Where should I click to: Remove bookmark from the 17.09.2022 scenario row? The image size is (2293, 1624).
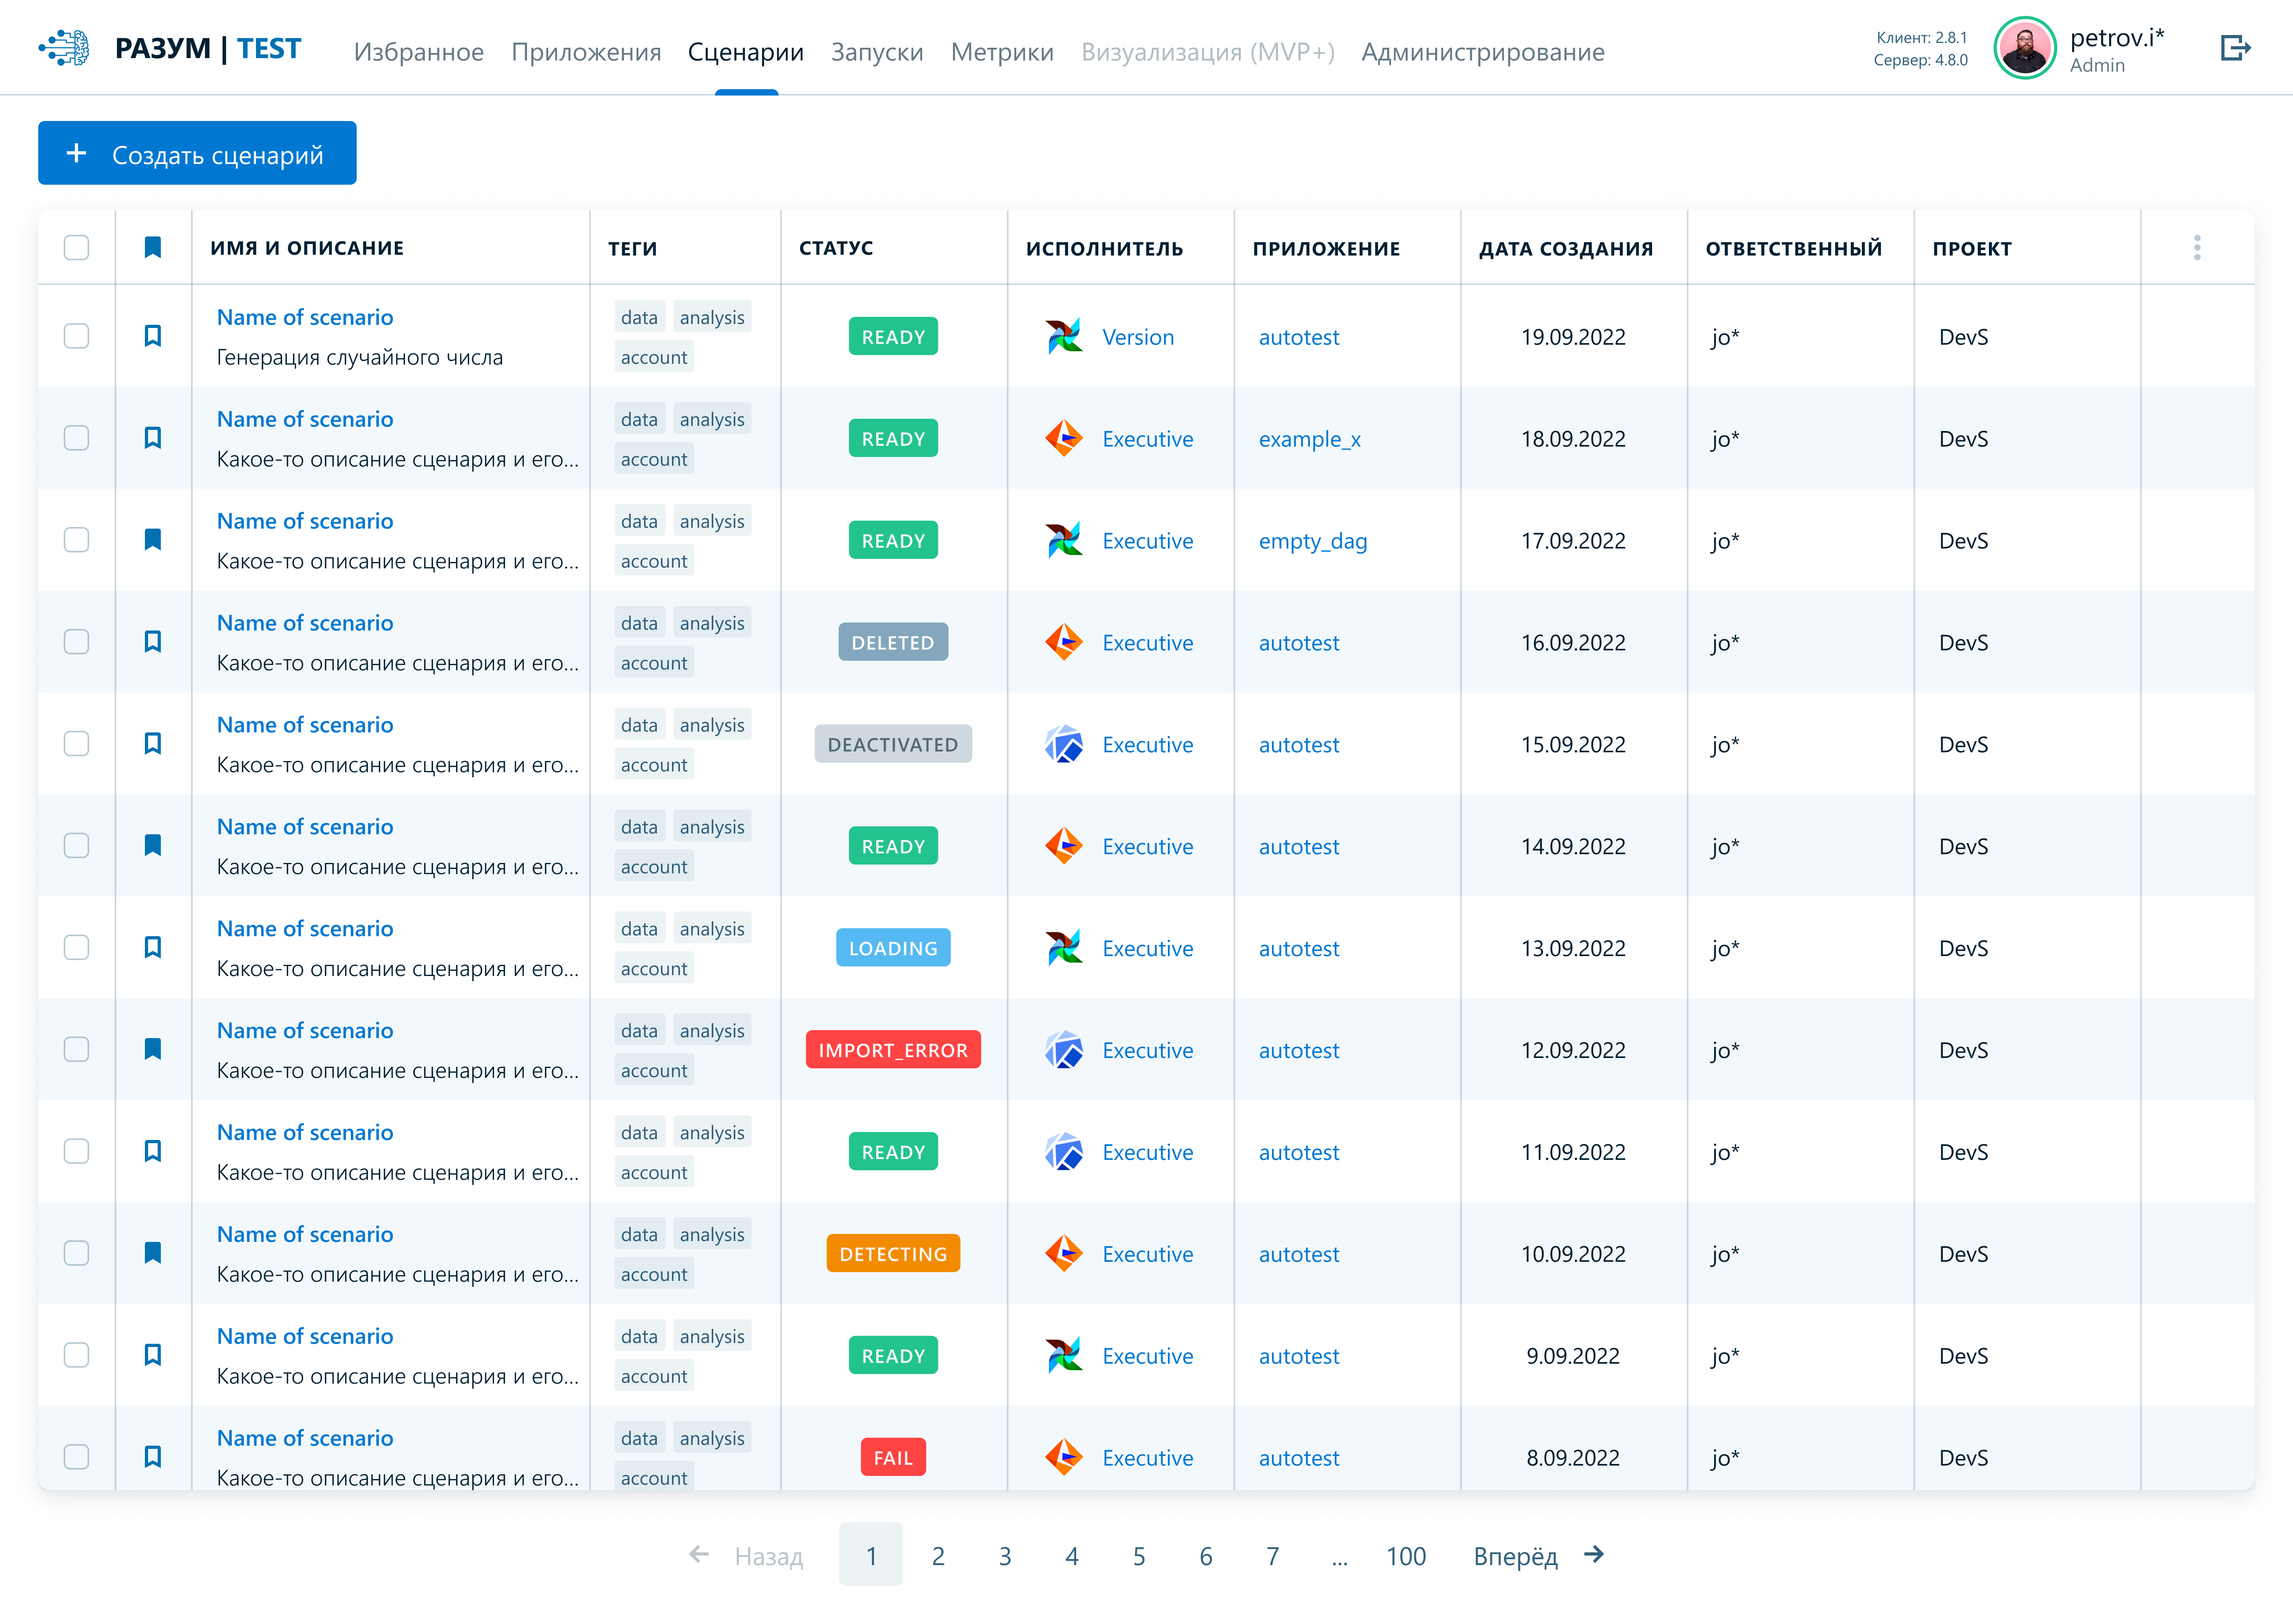click(153, 540)
